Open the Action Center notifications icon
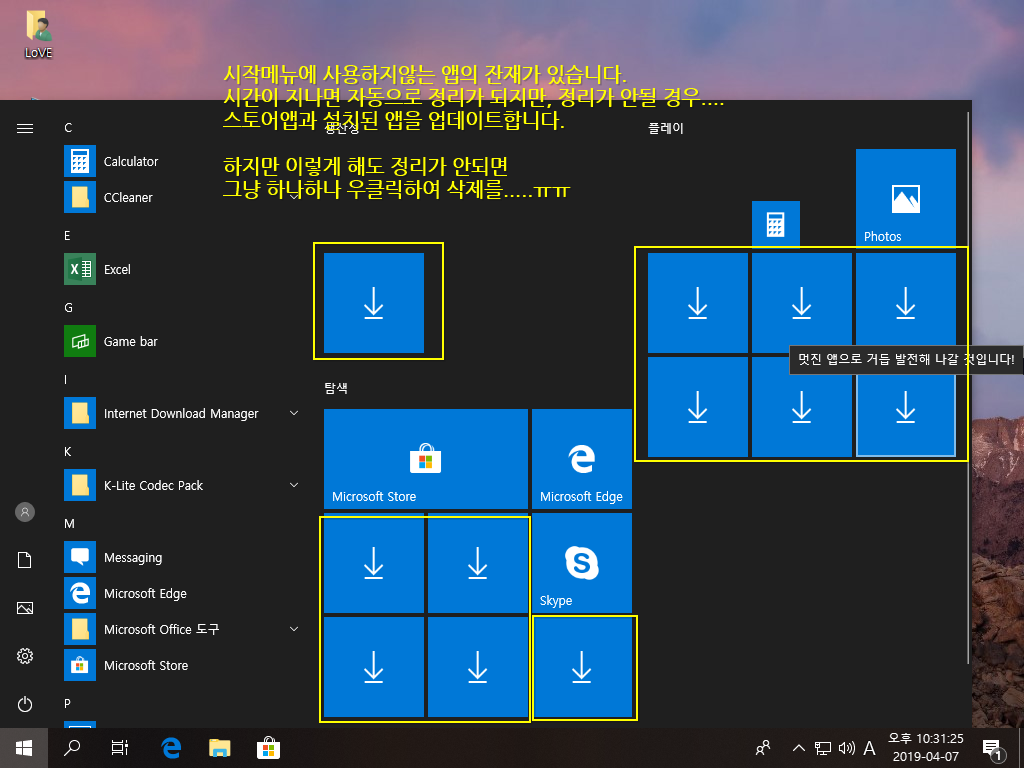Screen dimensions: 1024x768 point(992,749)
